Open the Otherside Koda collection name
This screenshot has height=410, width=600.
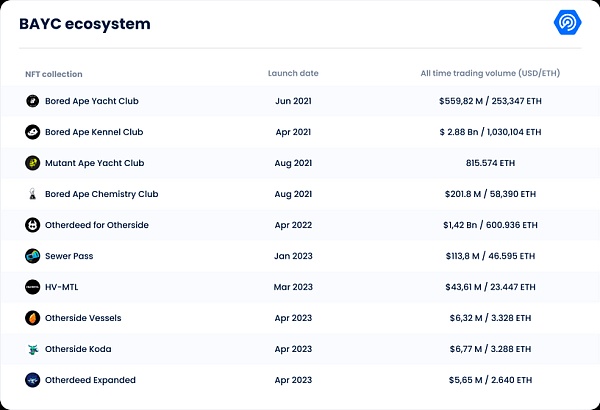click(x=84, y=349)
